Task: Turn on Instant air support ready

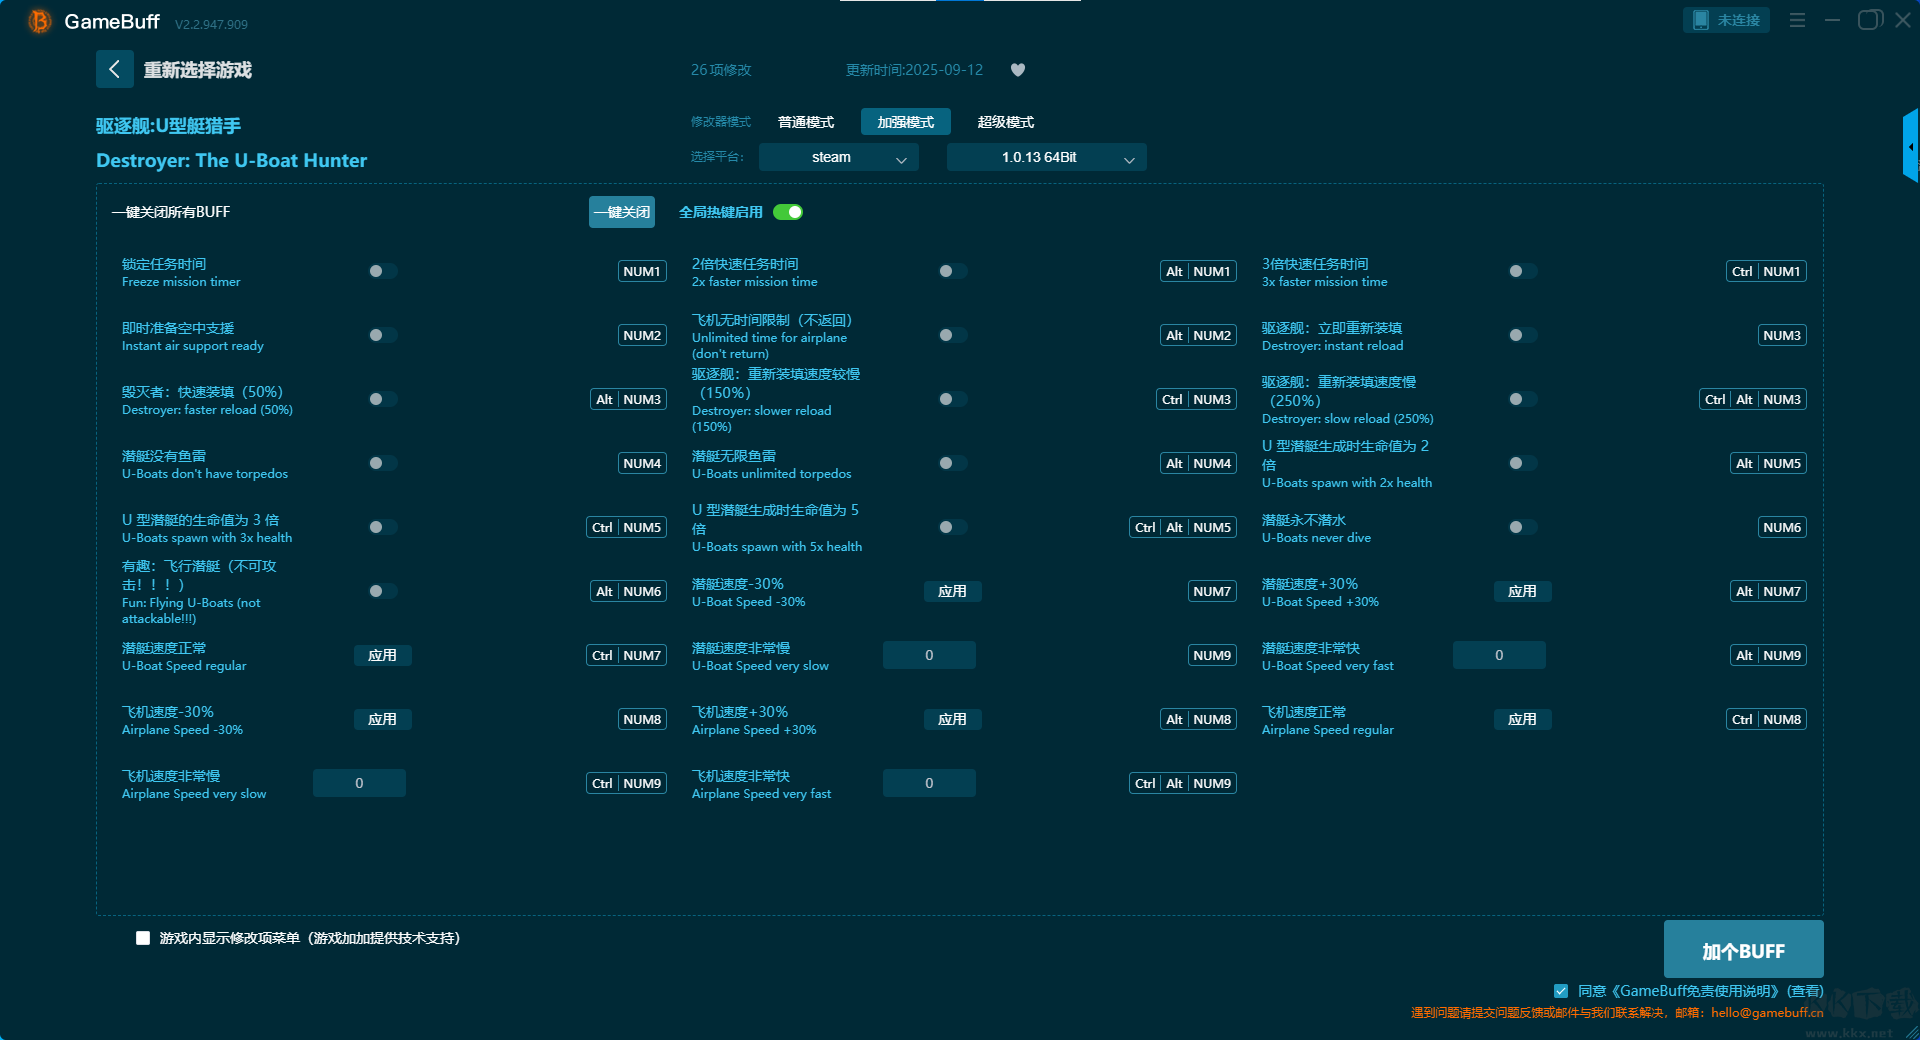Action: tap(383, 335)
